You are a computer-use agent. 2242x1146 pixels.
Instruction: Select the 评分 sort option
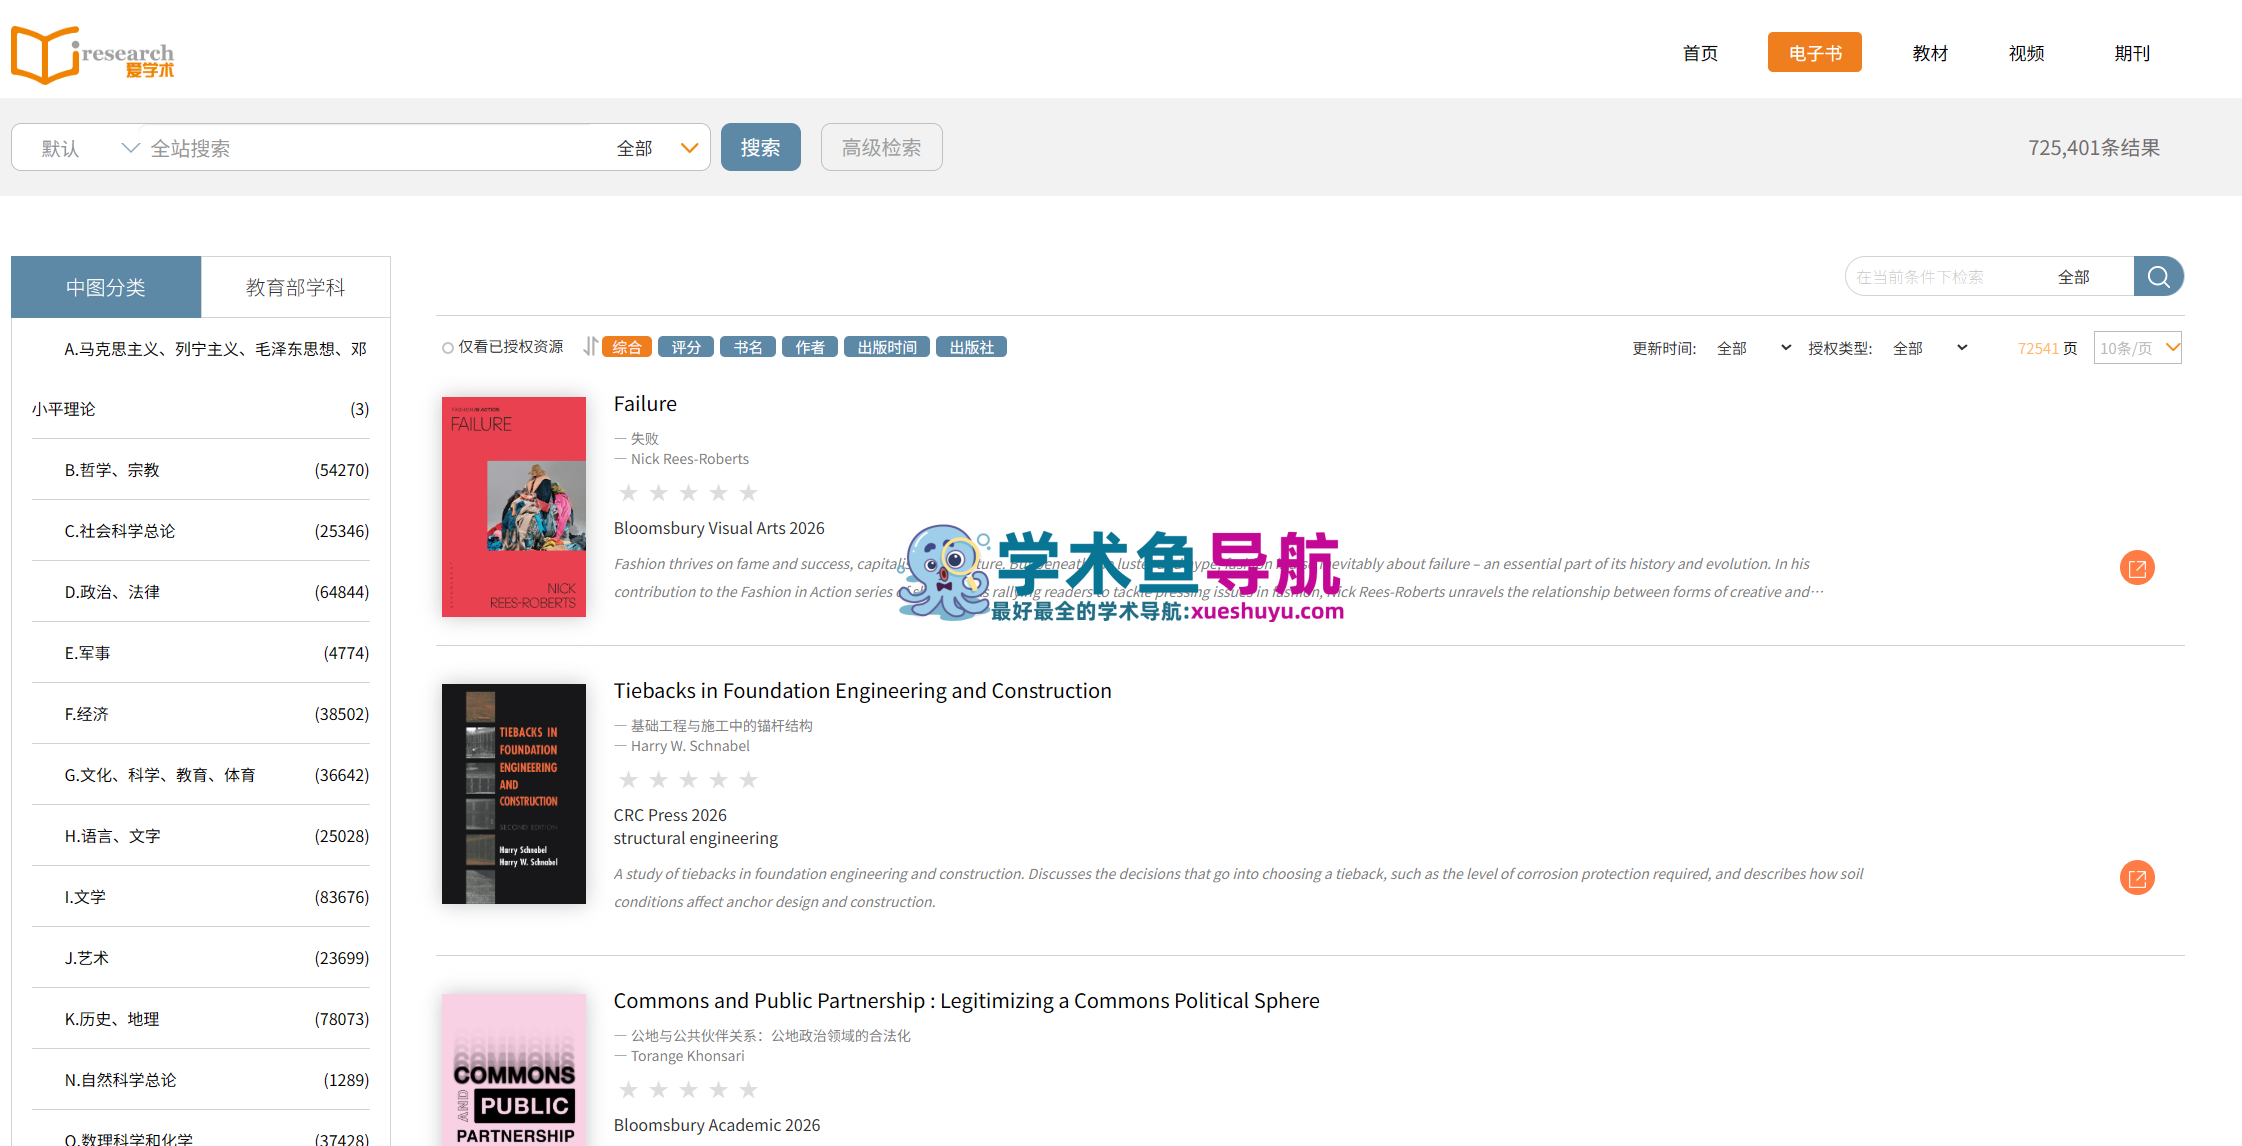click(x=686, y=346)
